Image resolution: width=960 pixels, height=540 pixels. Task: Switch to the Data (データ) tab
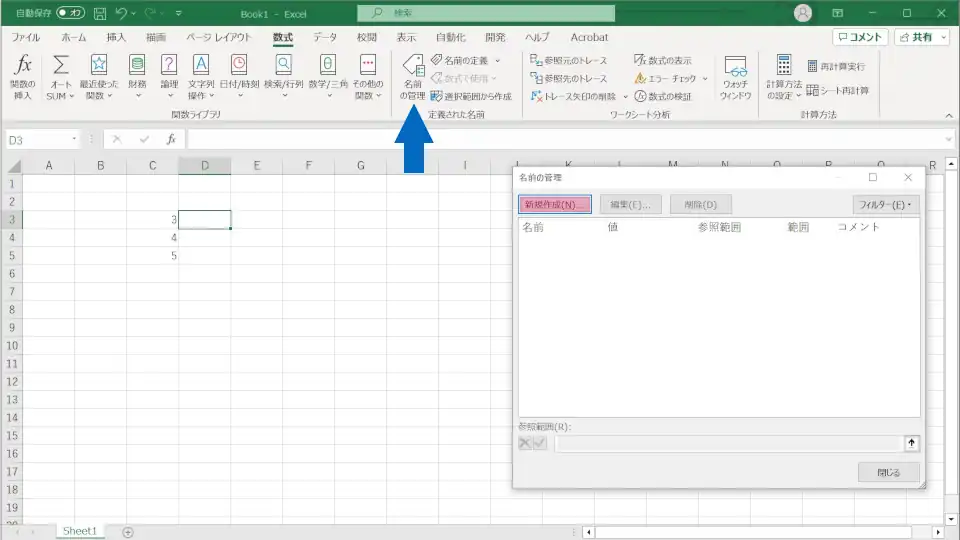pos(324,37)
